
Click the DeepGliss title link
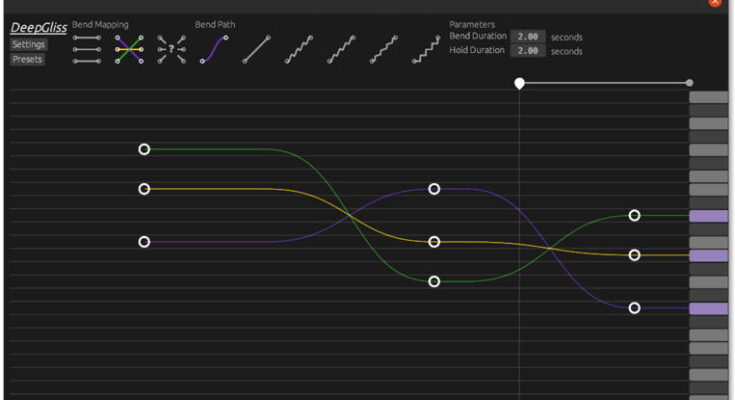pyautogui.click(x=39, y=28)
